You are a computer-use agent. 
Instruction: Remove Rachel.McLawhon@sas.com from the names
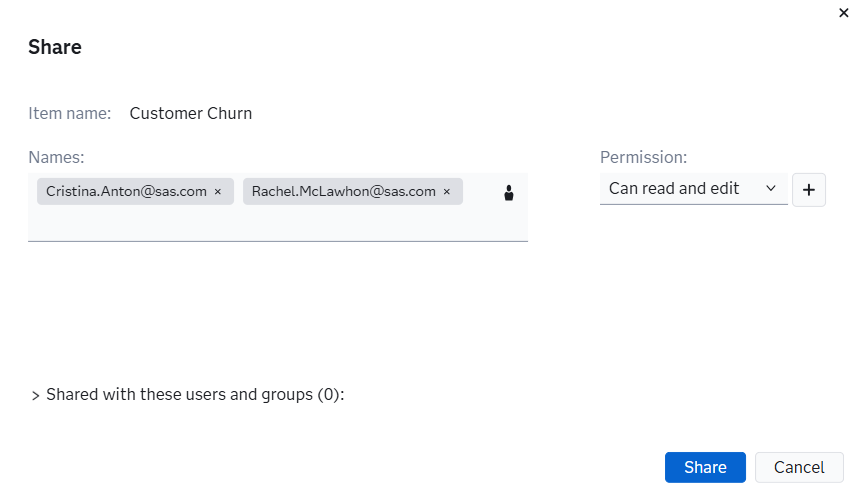(447, 192)
